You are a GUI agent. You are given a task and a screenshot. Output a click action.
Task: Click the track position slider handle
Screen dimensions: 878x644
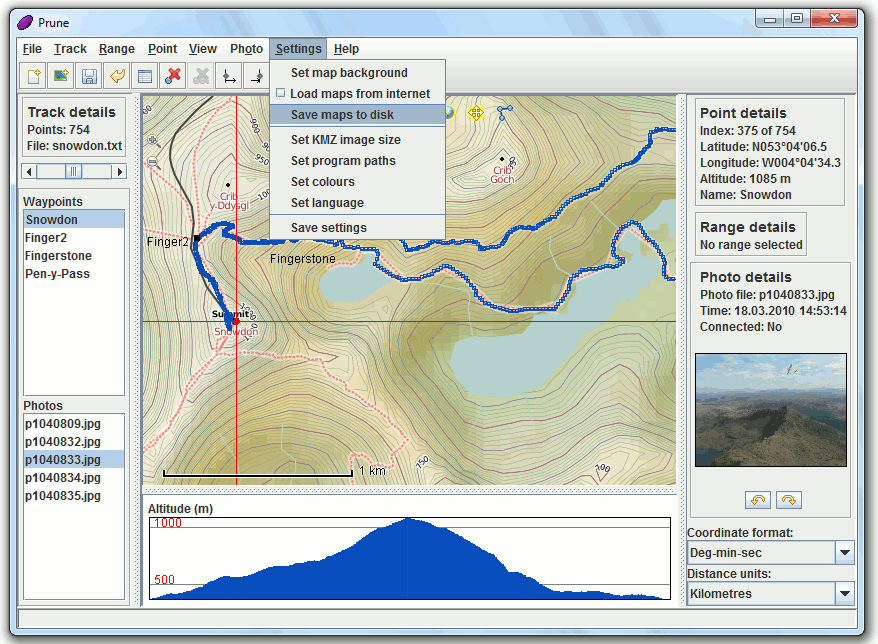[x=73, y=172]
